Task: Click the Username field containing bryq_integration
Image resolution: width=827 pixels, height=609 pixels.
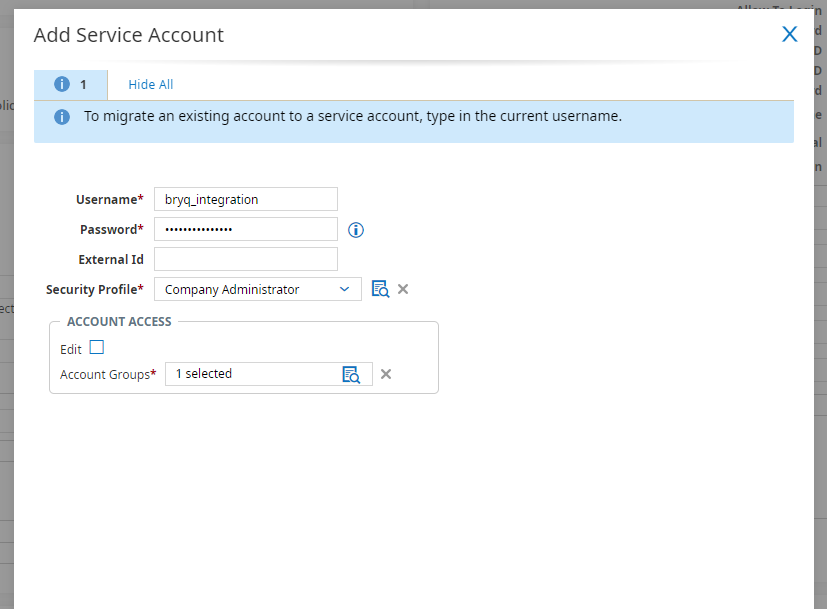Action: tap(246, 199)
